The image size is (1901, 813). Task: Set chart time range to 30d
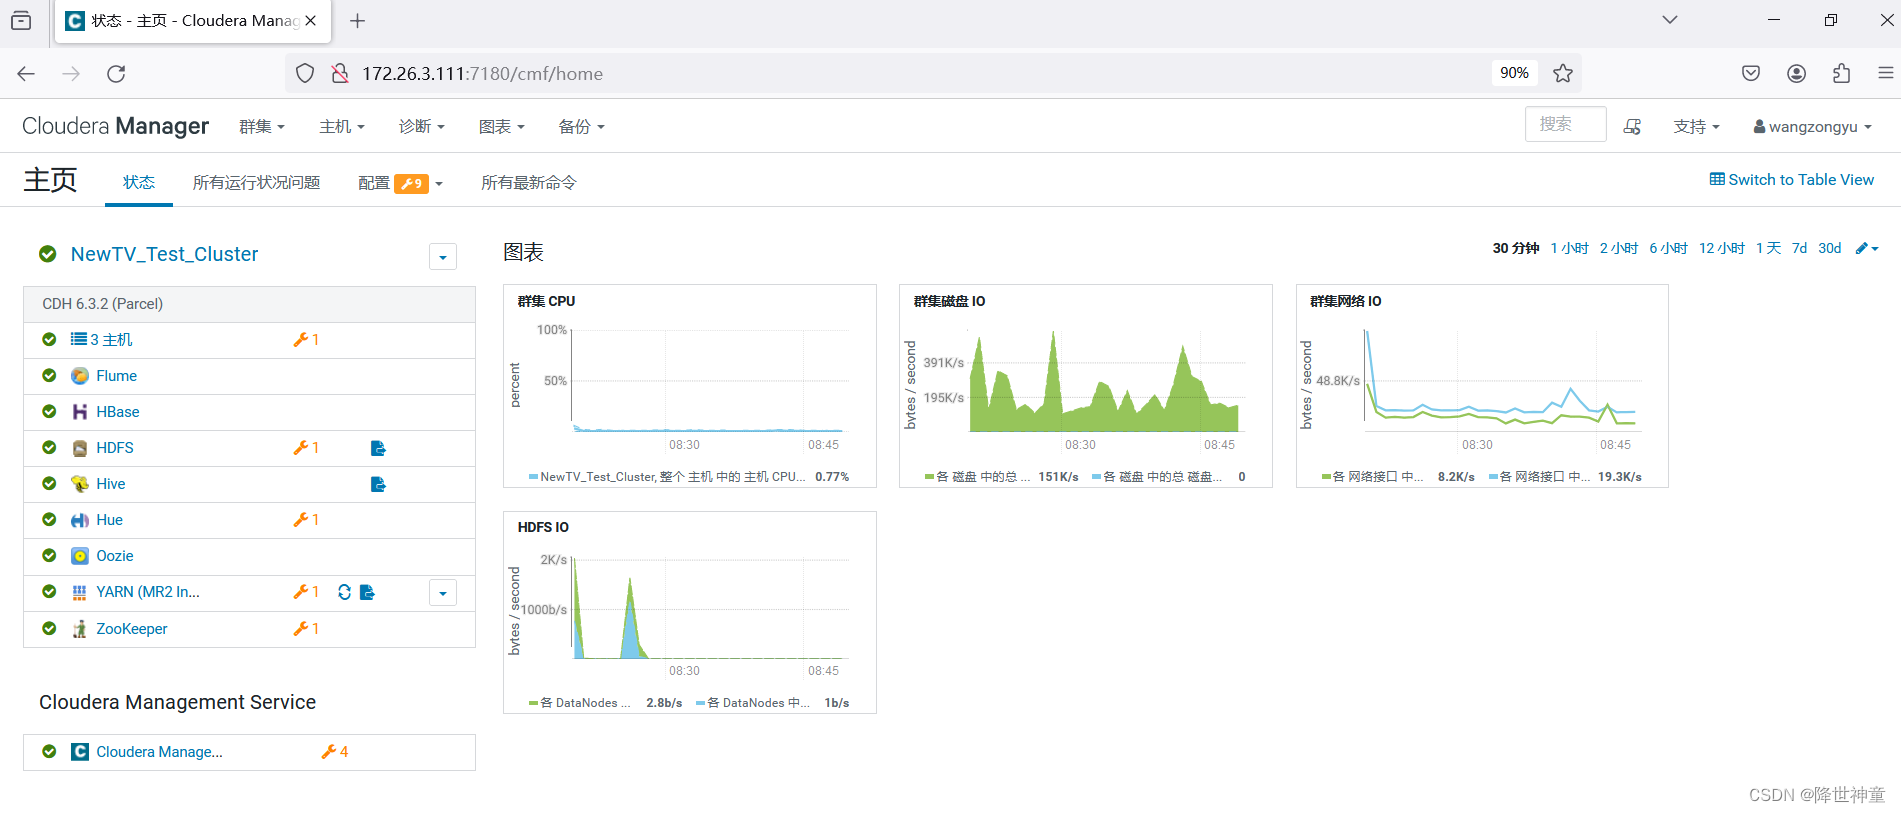pyautogui.click(x=1829, y=248)
